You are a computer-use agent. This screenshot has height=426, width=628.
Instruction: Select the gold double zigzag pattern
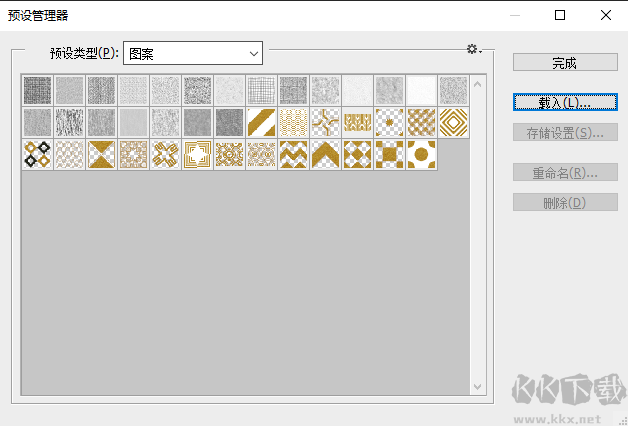pos(294,155)
